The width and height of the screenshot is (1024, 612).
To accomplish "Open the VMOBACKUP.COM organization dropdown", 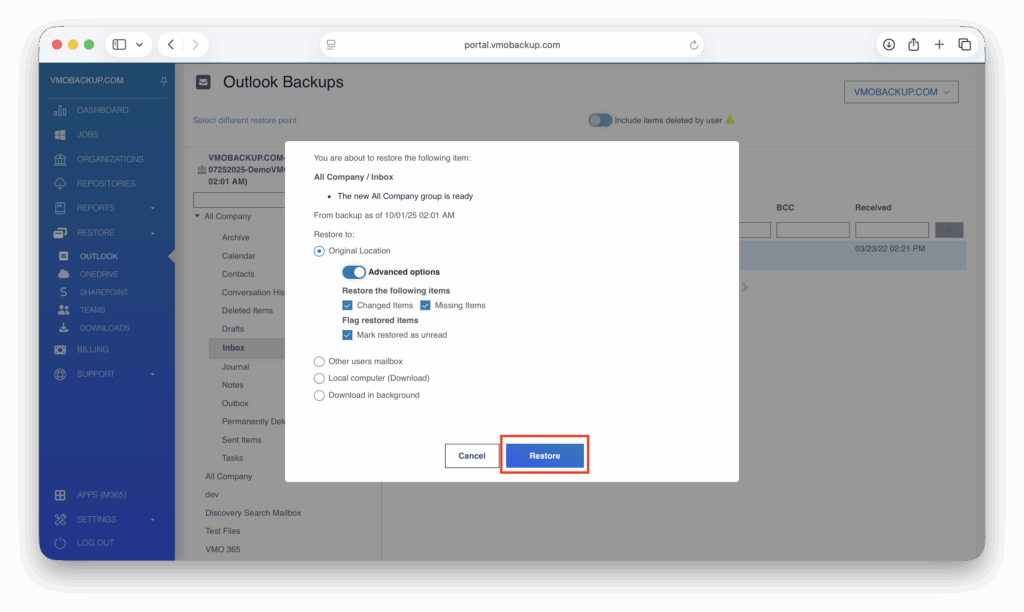I will [x=901, y=92].
